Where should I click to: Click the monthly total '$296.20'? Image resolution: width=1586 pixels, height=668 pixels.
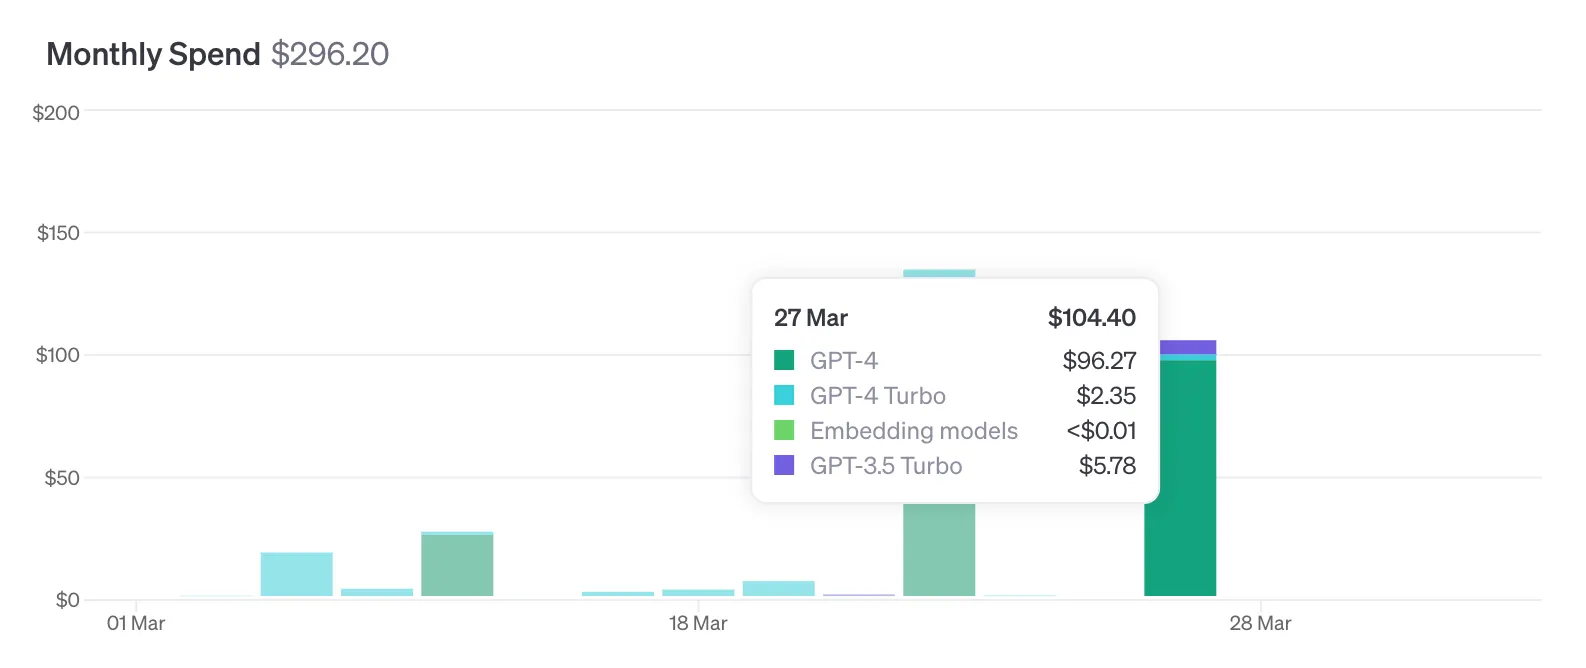tap(330, 54)
